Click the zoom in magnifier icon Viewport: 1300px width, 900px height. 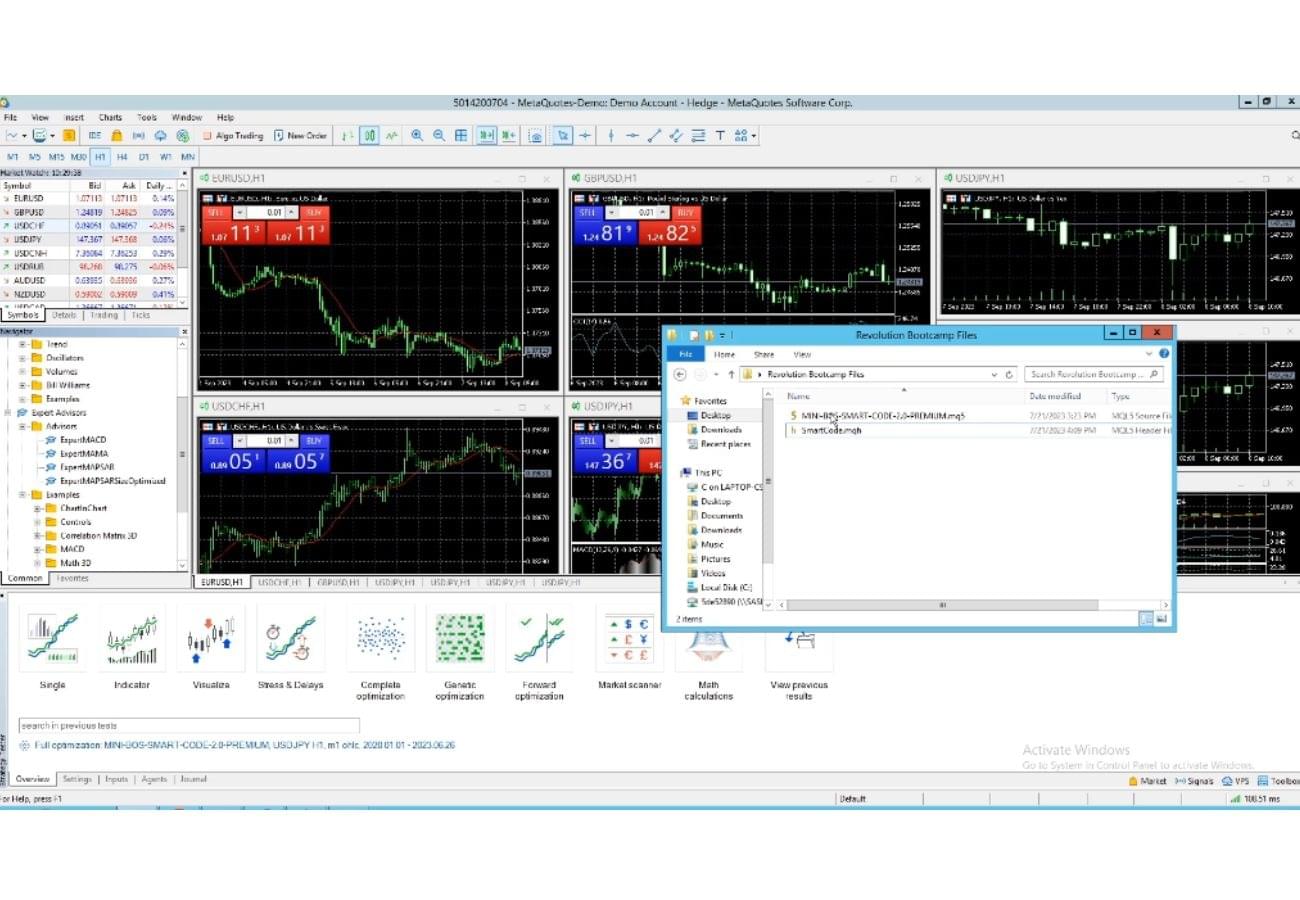pyautogui.click(x=417, y=136)
